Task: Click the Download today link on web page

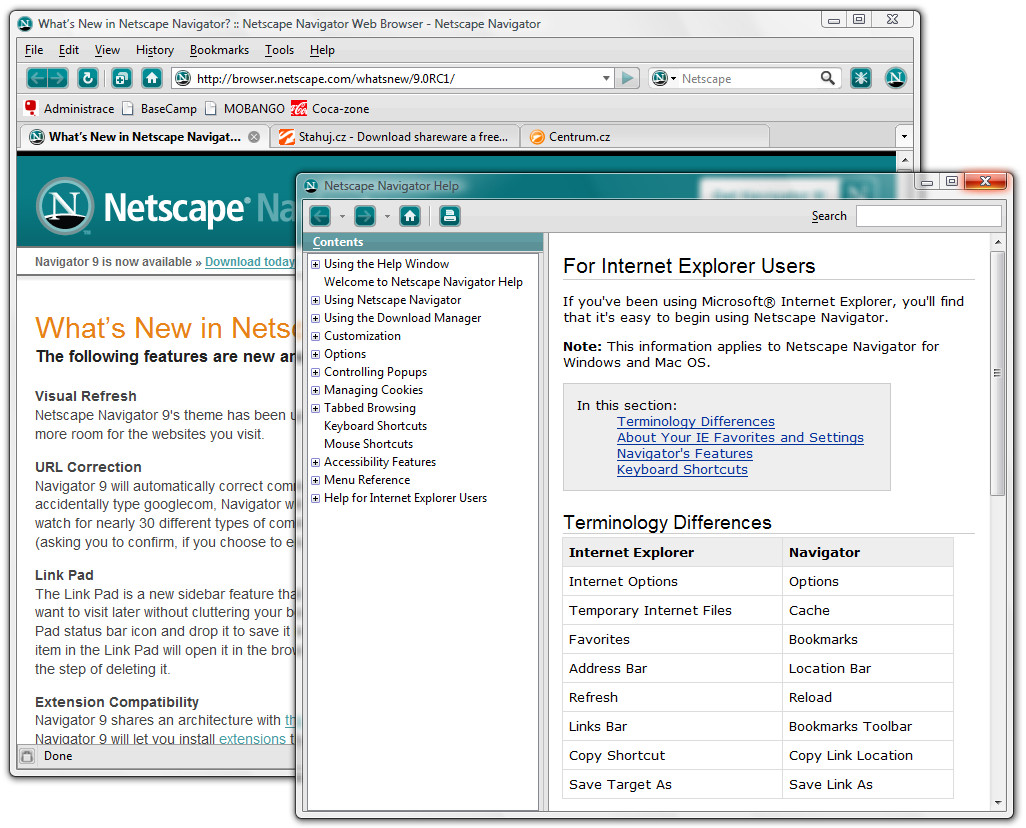Action: 250,262
